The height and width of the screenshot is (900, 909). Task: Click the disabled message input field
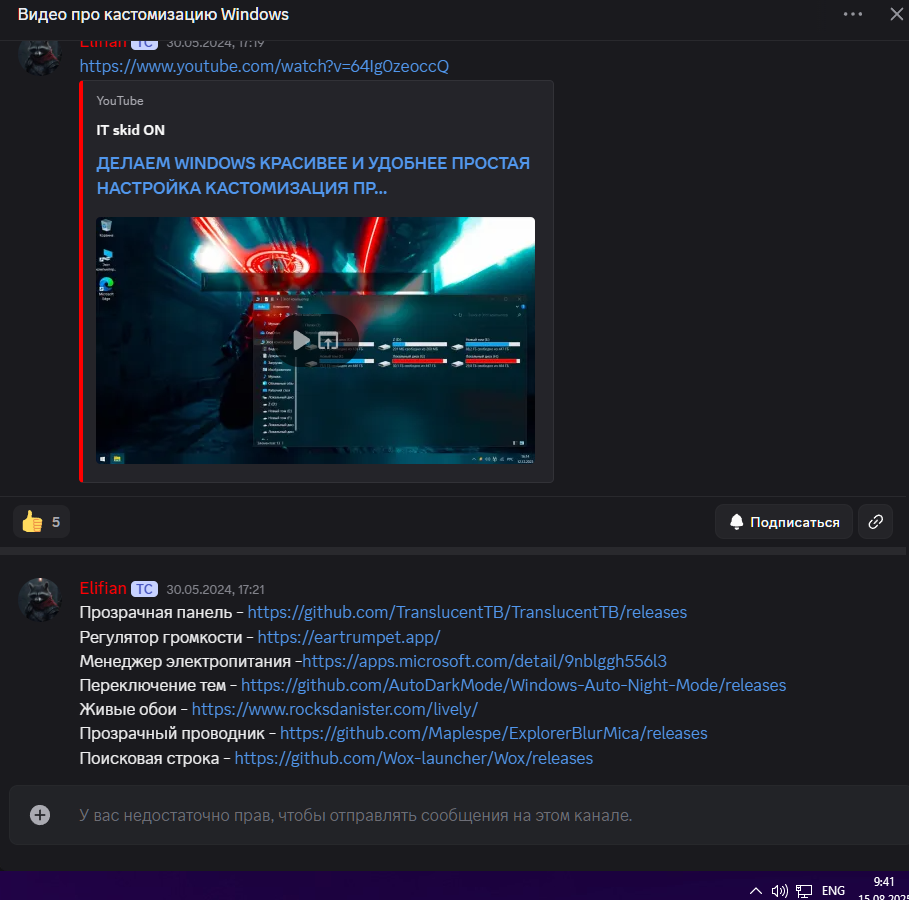point(459,815)
